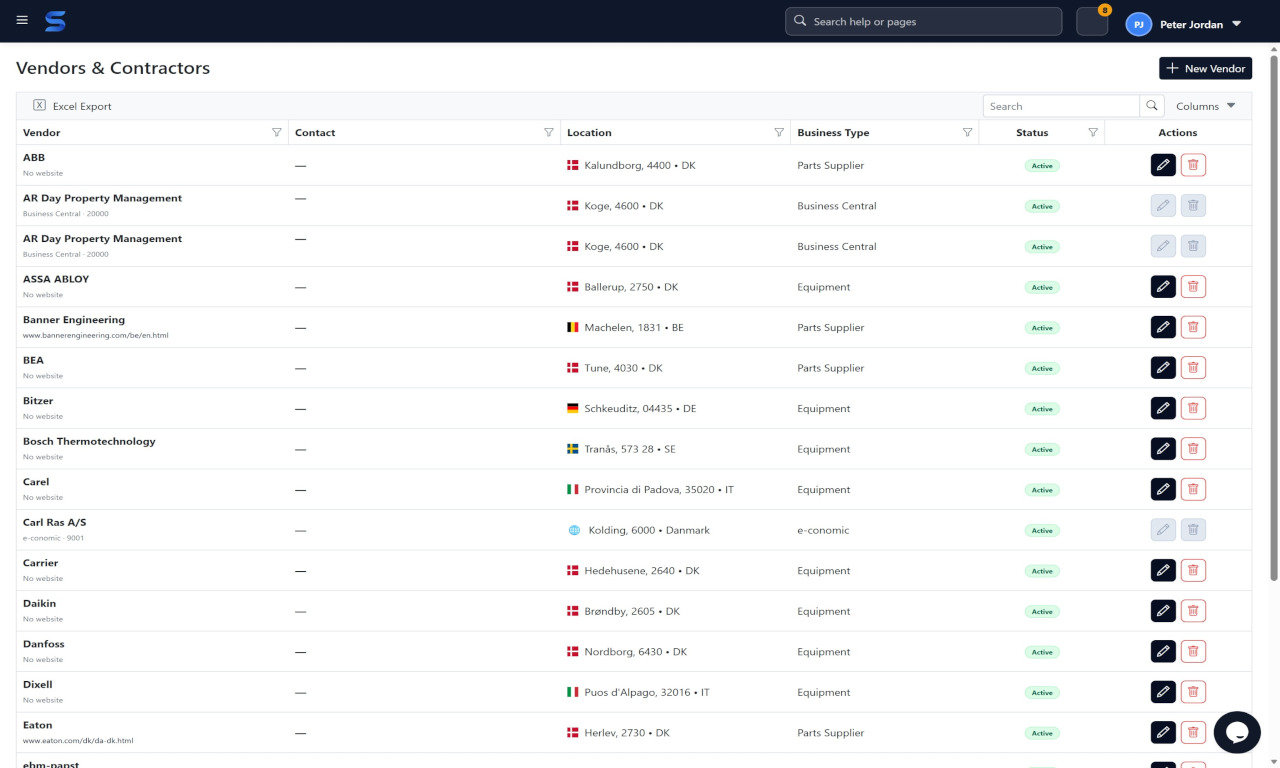Edit the Bosch Thermotechnology vendor
This screenshot has height=768, width=1280.
(1163, 449)
